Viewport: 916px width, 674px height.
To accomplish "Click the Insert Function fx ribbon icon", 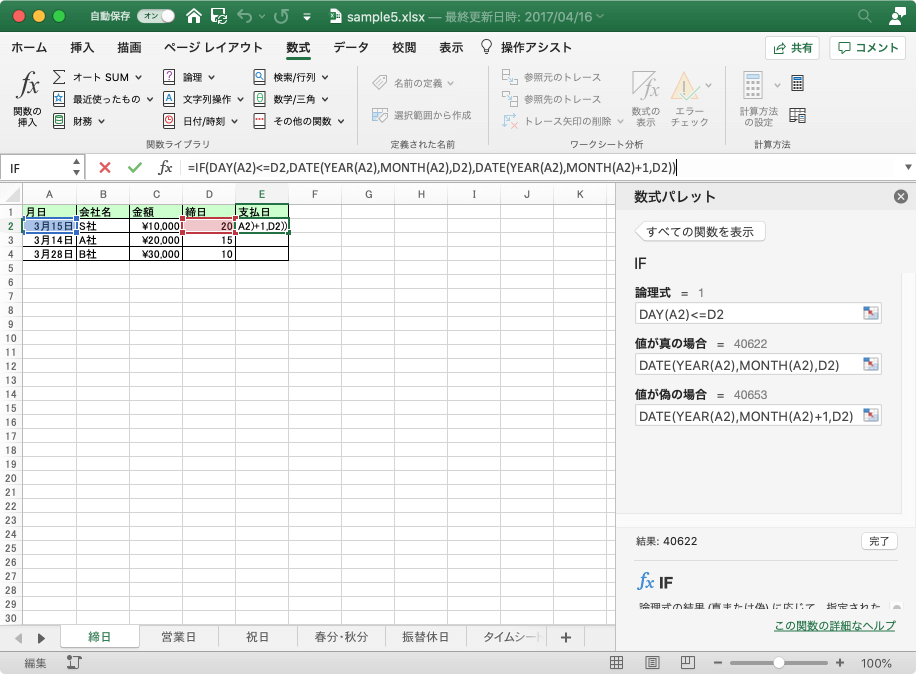I will coord(27,85).
